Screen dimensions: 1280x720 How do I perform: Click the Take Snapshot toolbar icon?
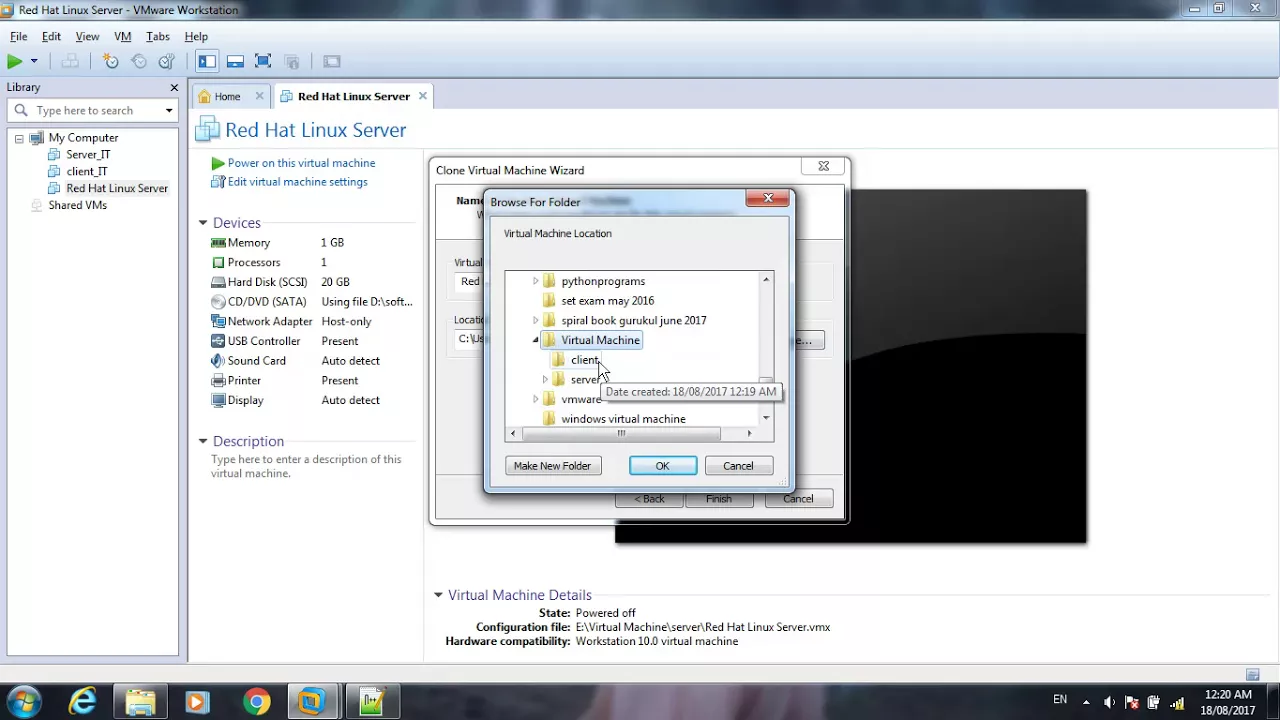pyautogui.click(x=111, y=62)
